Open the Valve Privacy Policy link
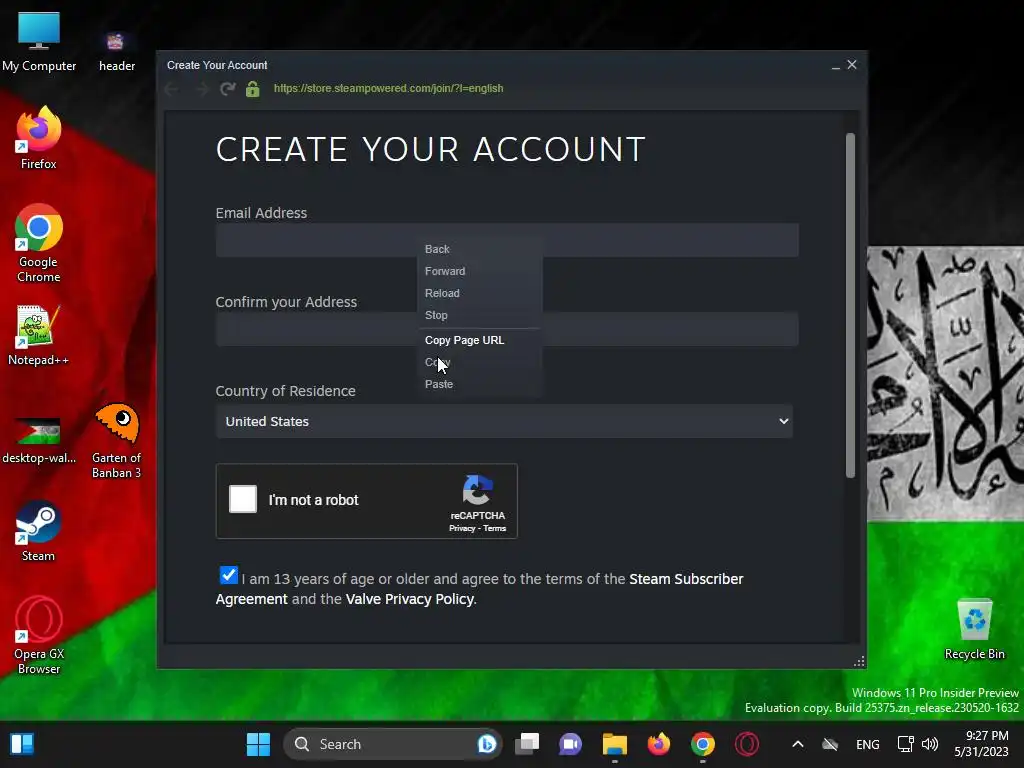1024x768 pixels. 409,600
